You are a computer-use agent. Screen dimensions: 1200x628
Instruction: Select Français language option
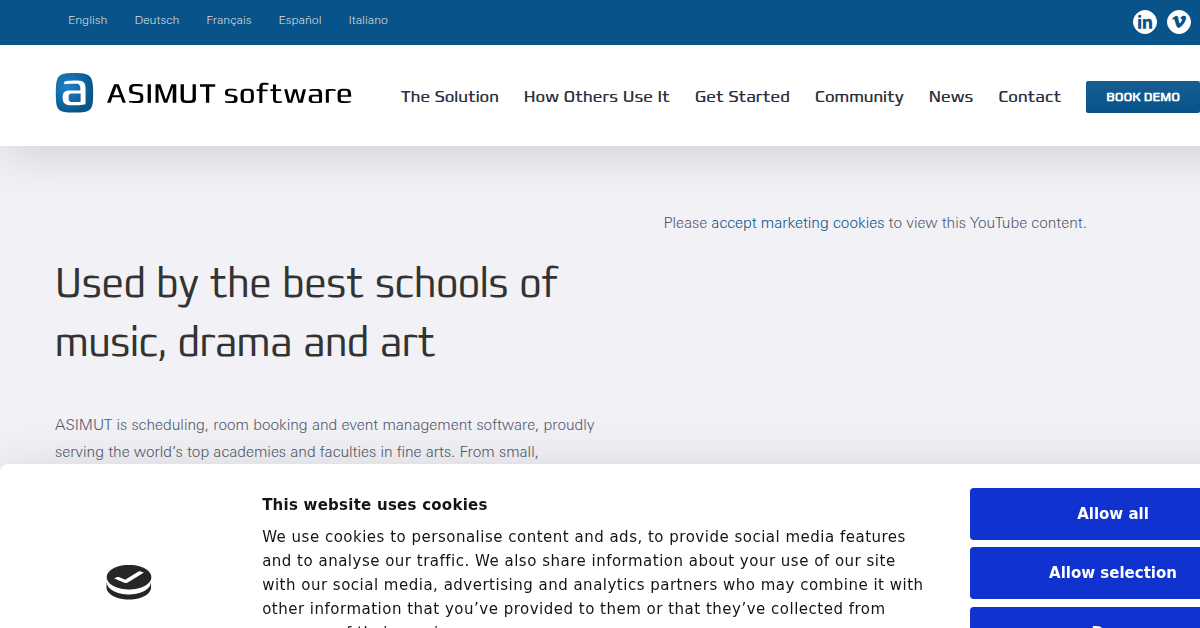[x=229, y=20]
